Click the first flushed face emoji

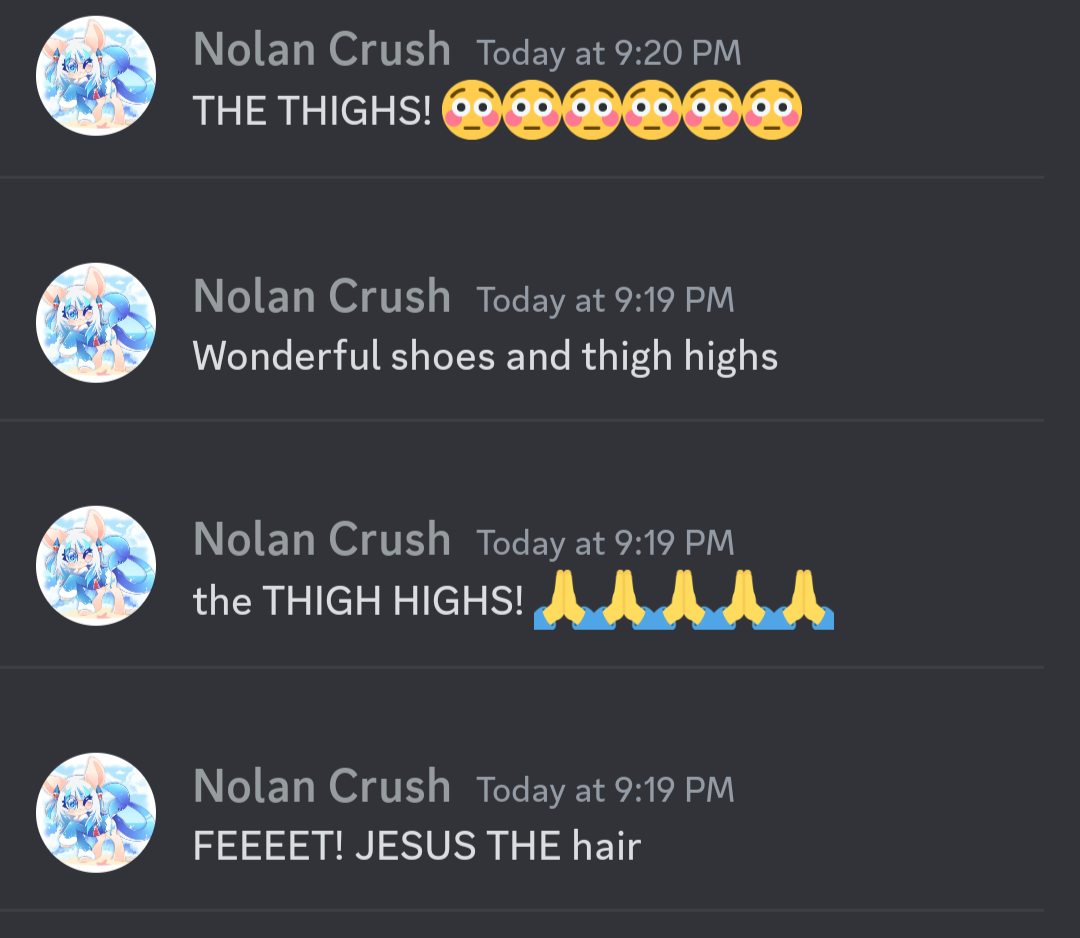click(471, 110)
